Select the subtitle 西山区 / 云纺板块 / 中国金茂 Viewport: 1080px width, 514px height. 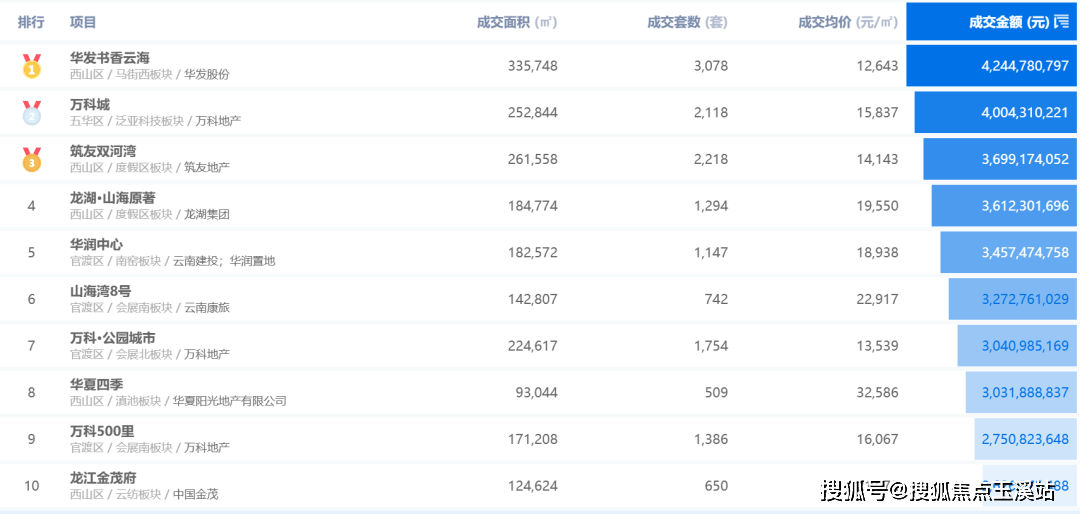tap(144, 495)
